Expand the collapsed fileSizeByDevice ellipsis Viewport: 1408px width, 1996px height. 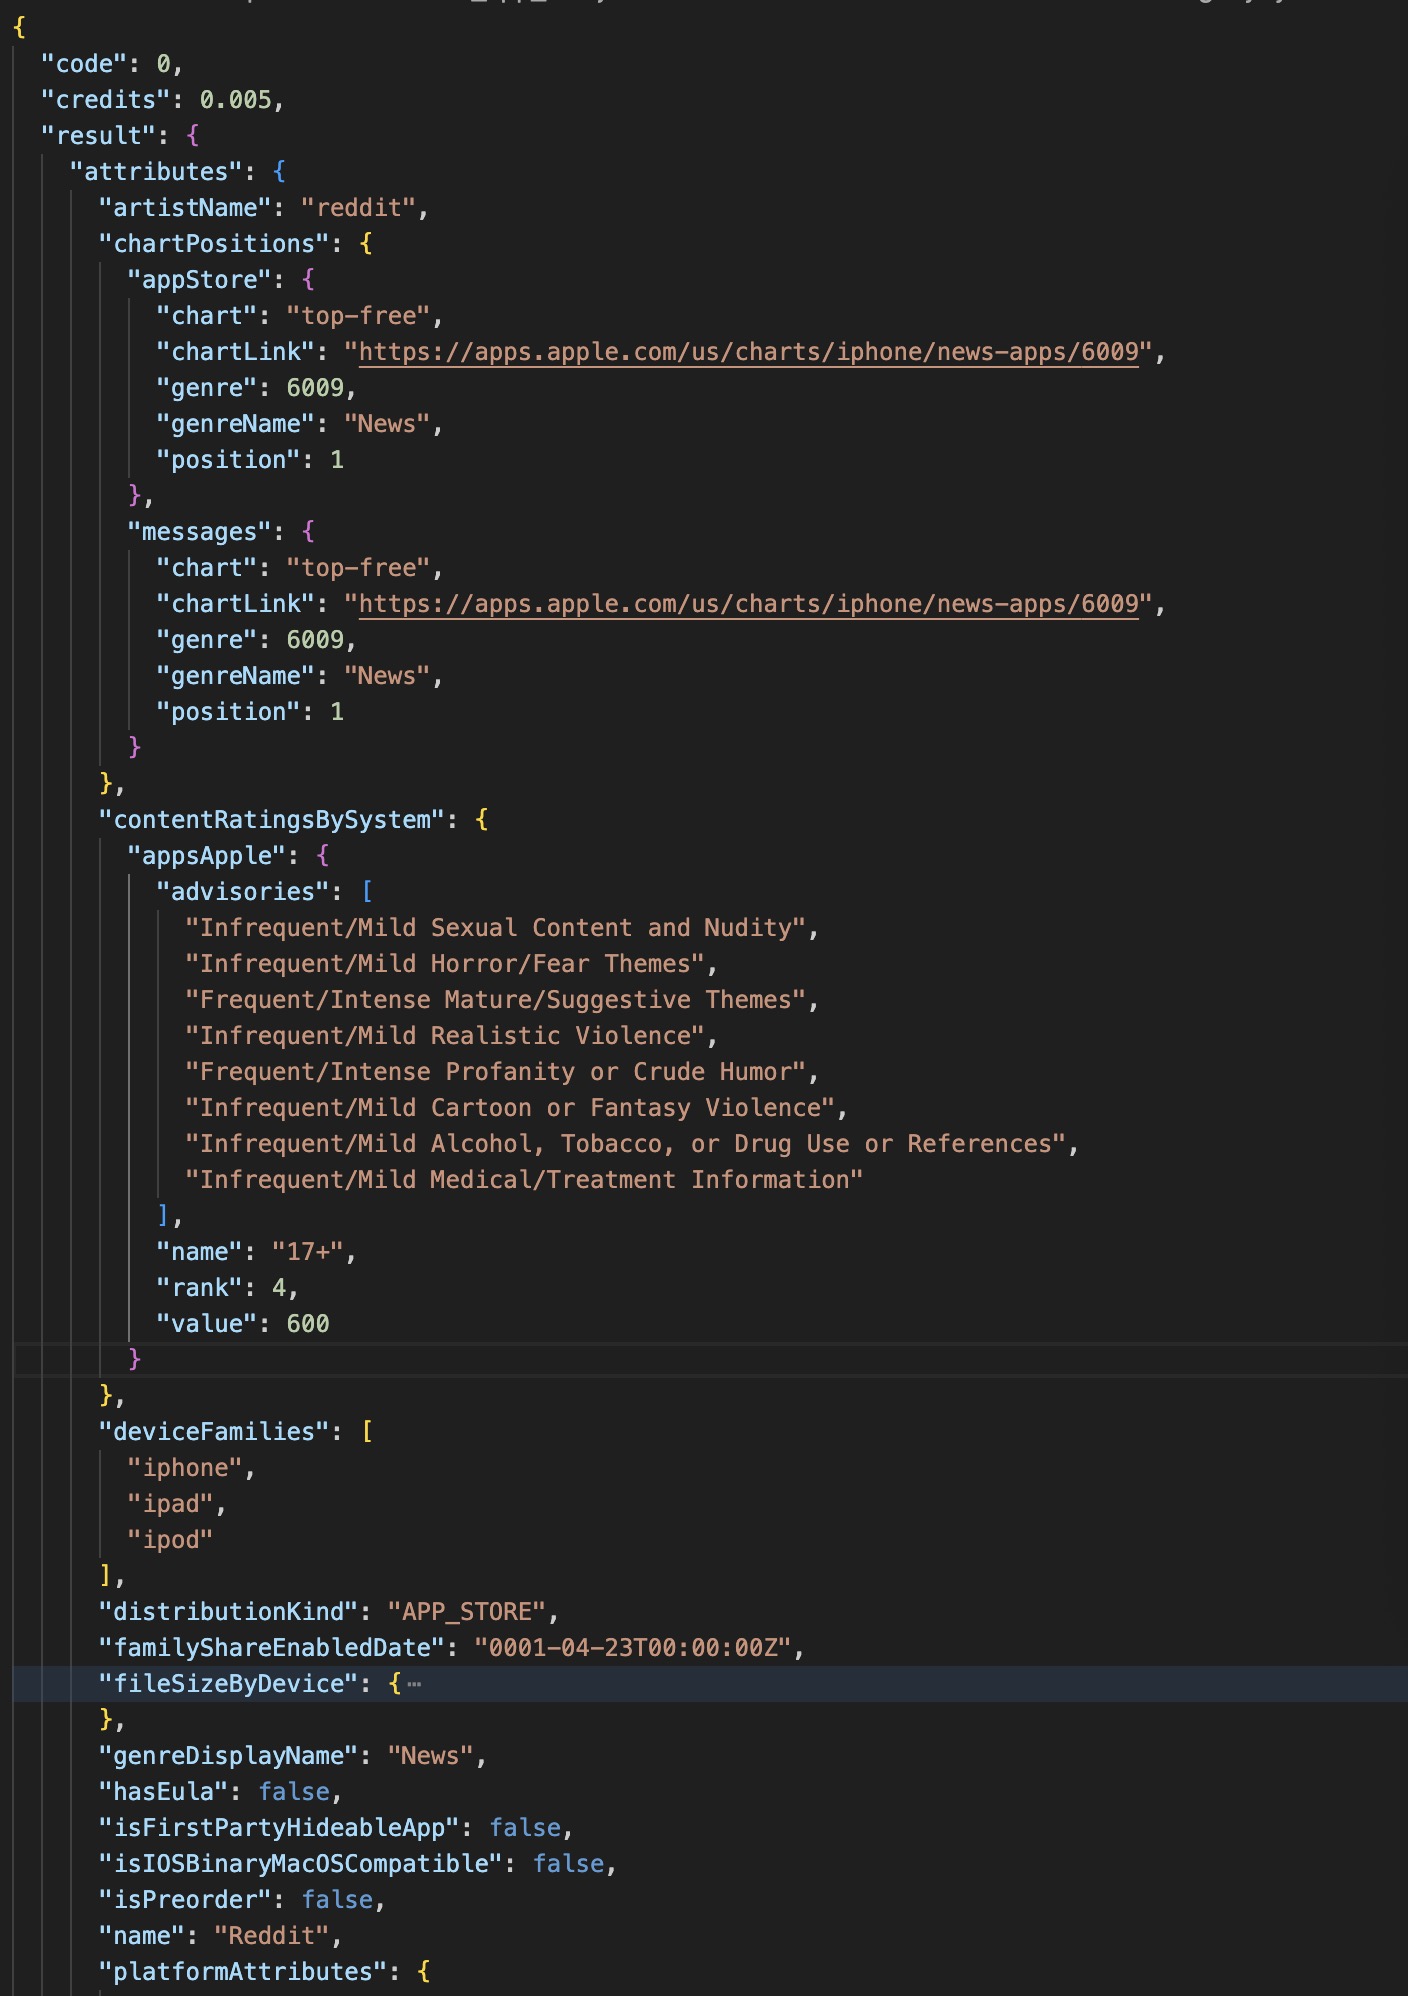pyautogui.click(x=414, y=1684)
